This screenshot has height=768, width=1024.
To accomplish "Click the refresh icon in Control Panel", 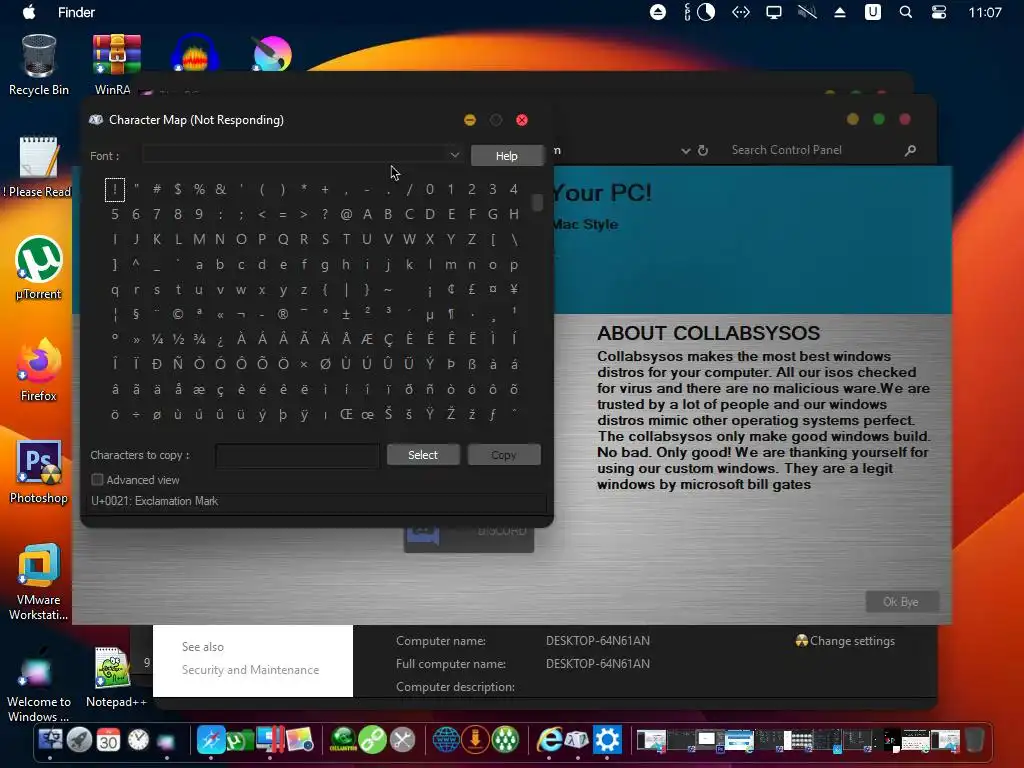I will pyautogui.click(x=703, y=150).
